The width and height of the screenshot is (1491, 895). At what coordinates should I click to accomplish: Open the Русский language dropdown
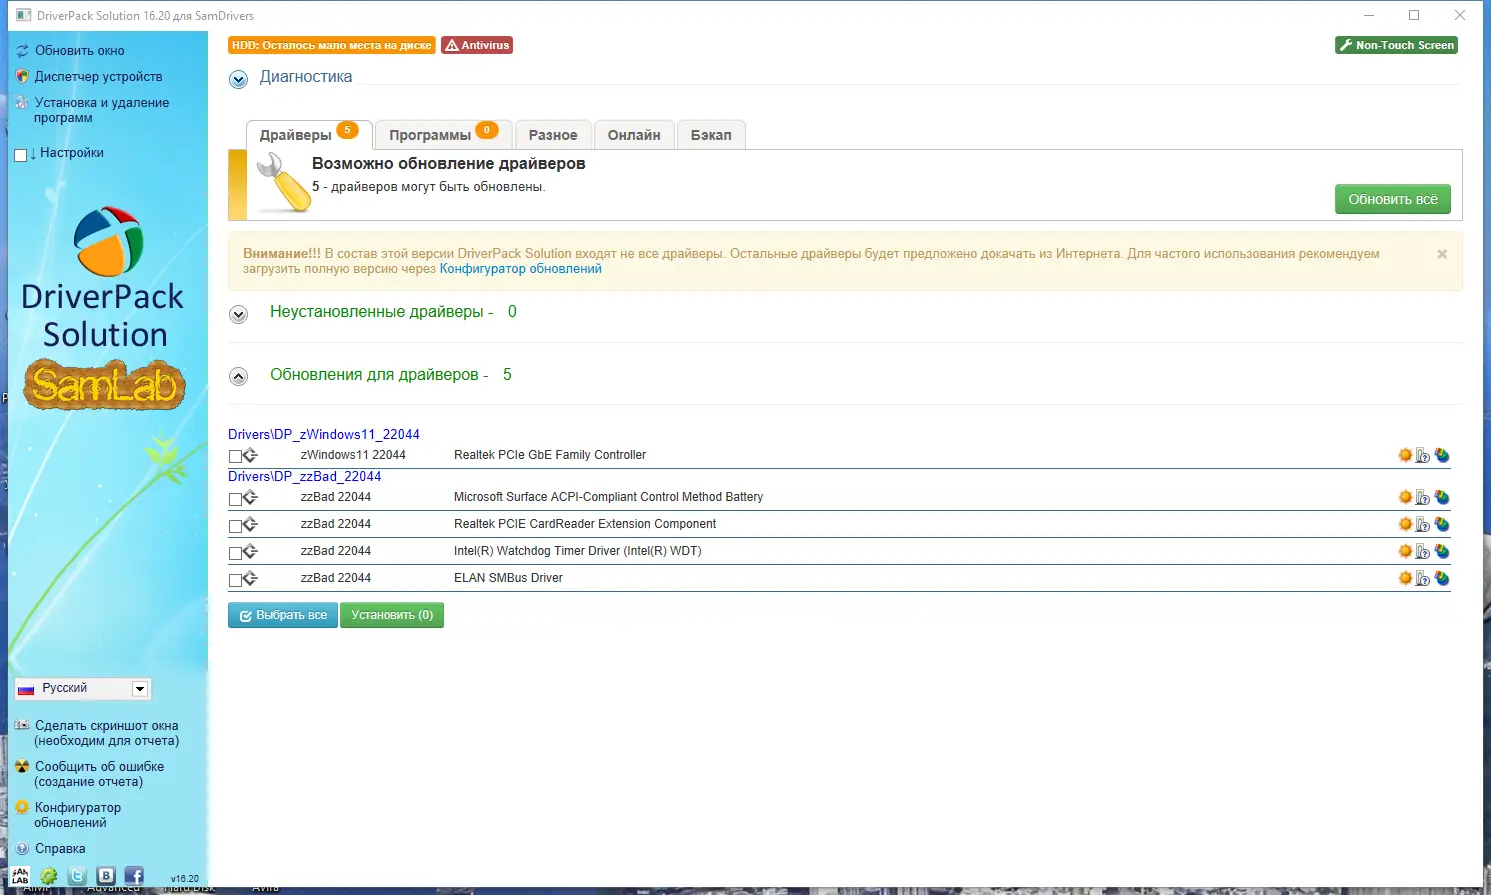82,689
